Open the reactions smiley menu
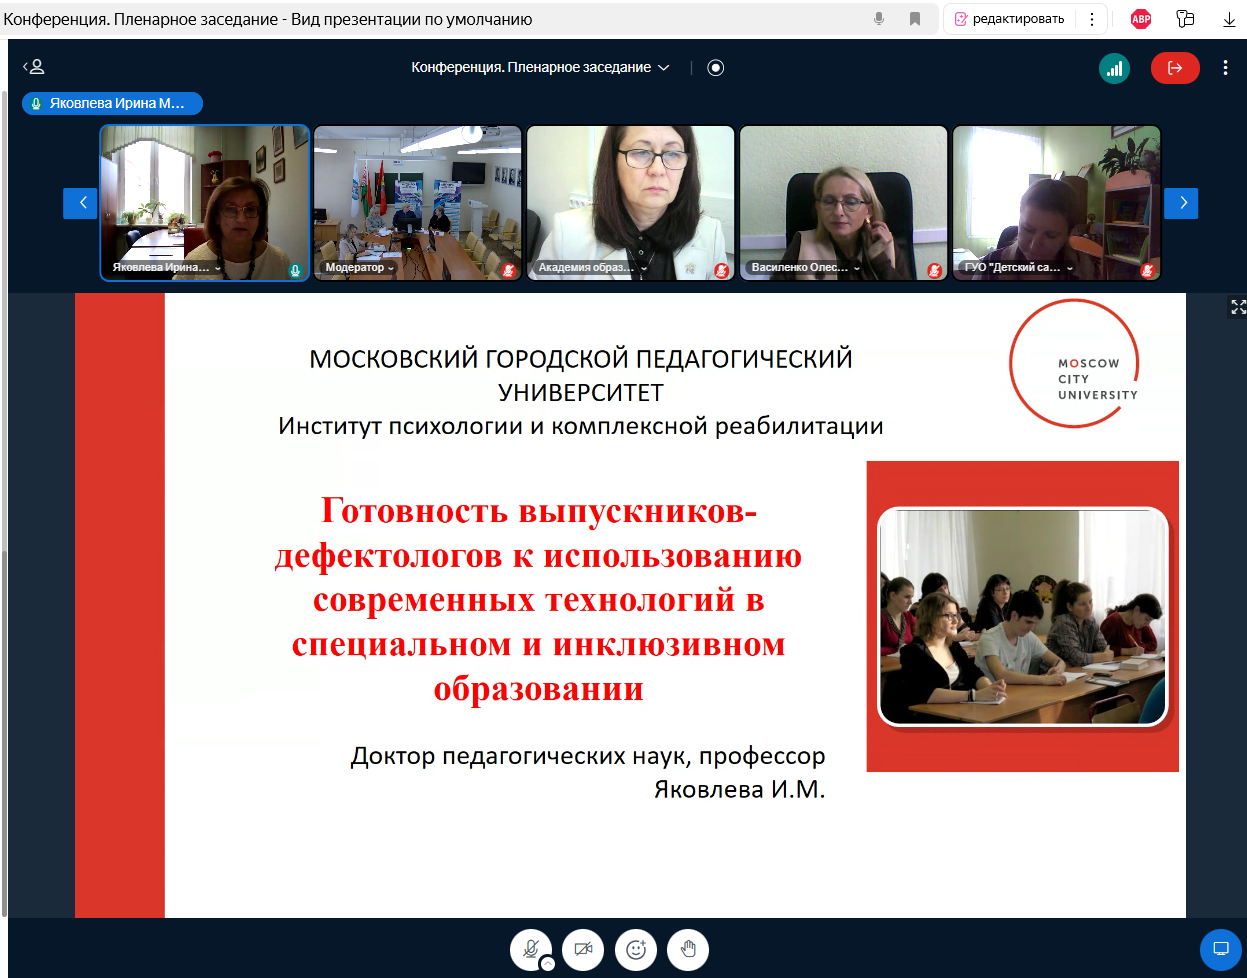The width and height of the screenshot is (1247, 978). [x=636, y=949]
